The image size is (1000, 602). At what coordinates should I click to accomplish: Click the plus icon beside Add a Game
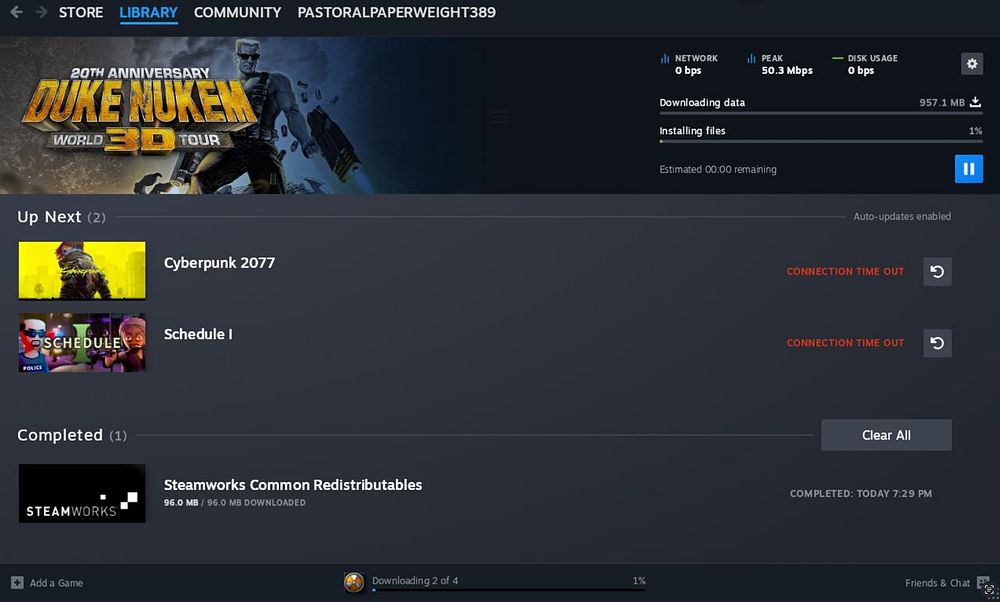point(17,583)
